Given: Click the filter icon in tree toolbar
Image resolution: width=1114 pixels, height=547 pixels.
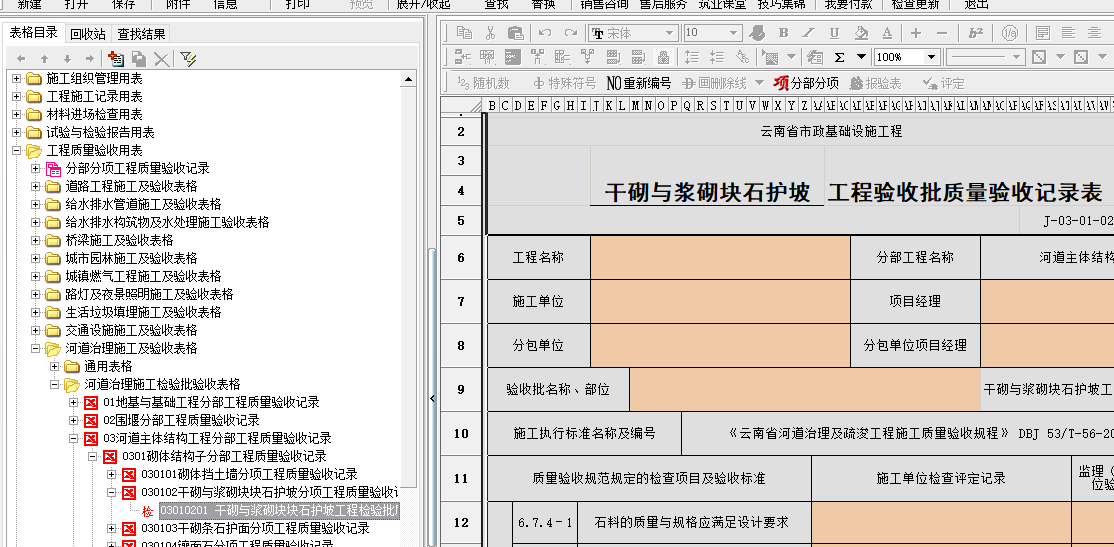Looking at the screenshot, I should (188, 59).
